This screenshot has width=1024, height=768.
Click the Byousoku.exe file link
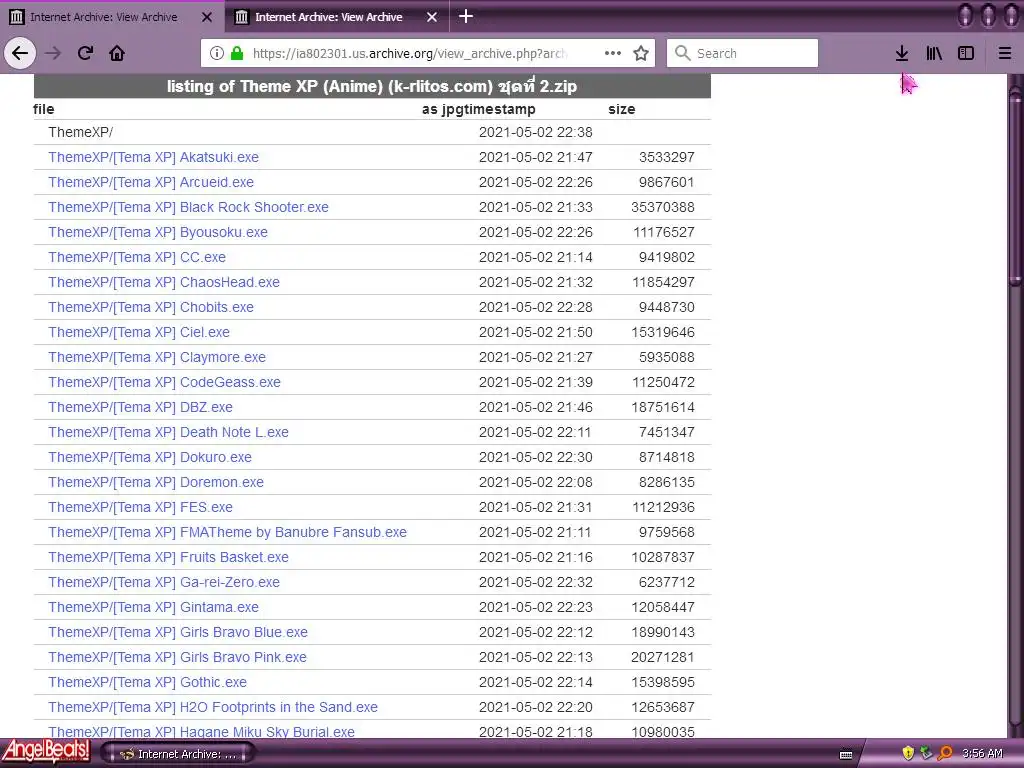[158, 232]
